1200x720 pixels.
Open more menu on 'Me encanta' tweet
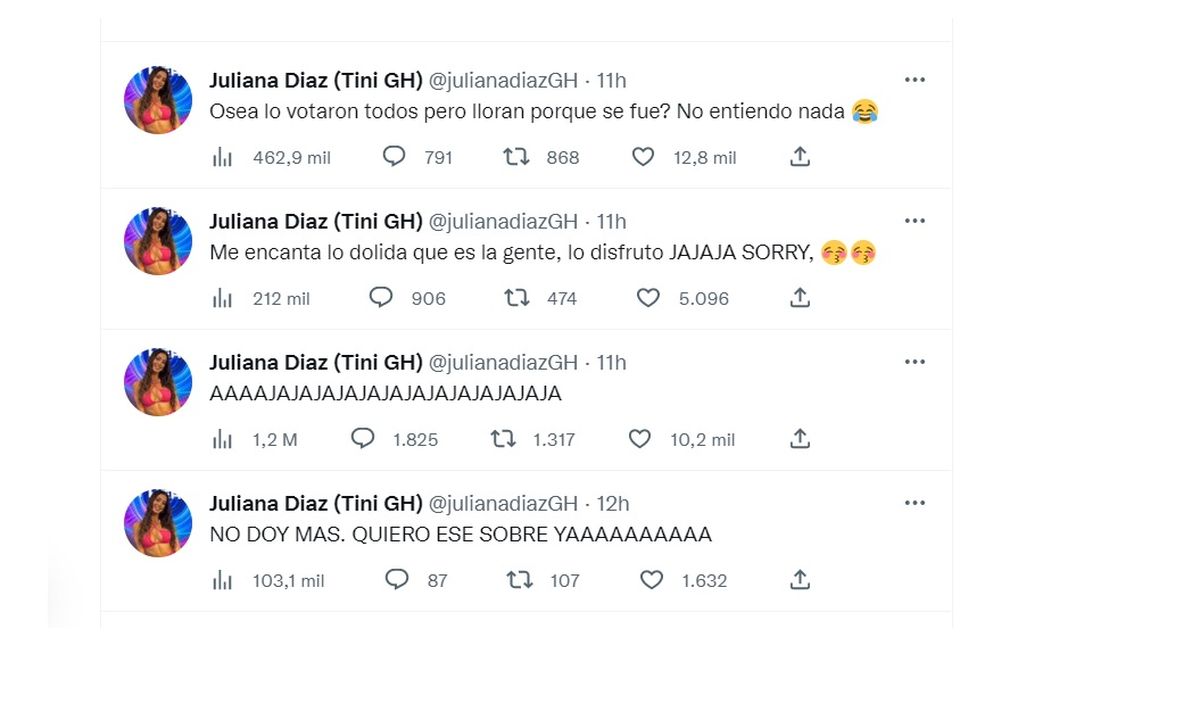(914, 221)
